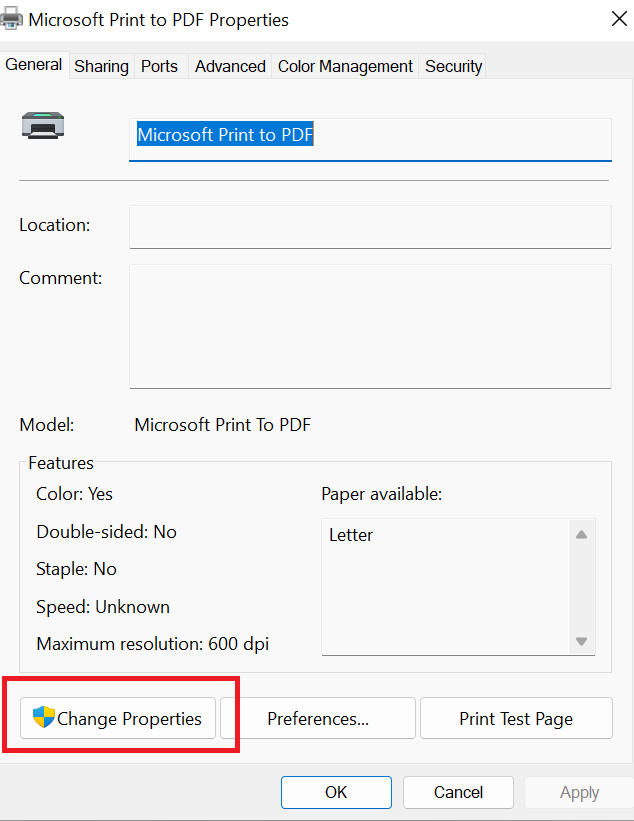The width and height of the screenshot is (634, 821).
Task: Click the printer name text field
Action: point(370,136)
